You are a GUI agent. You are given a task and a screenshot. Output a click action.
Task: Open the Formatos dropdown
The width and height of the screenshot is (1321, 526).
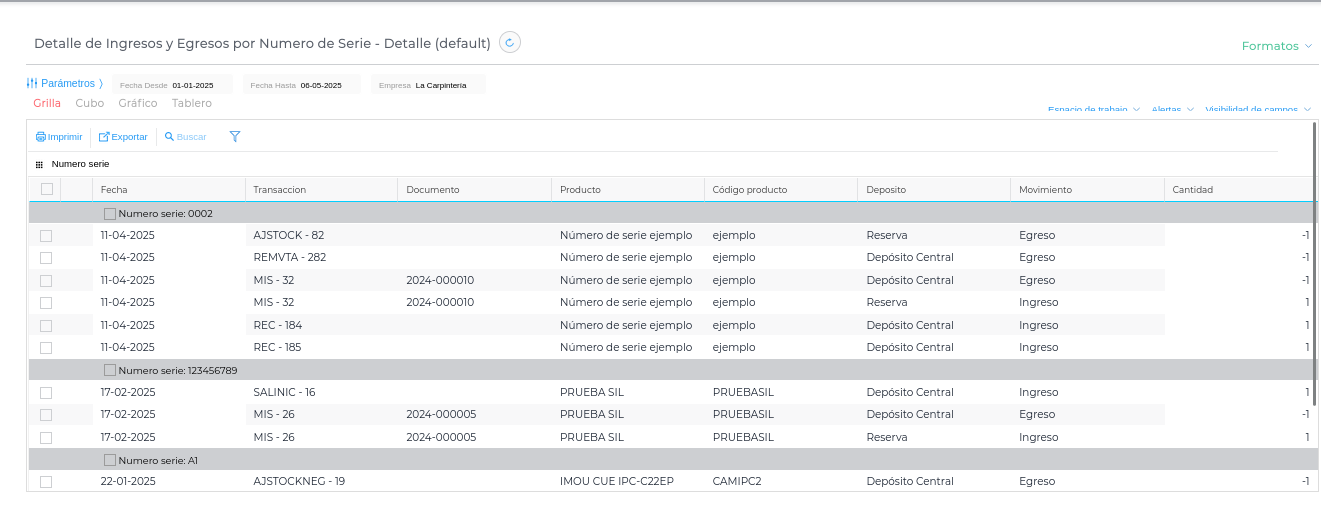pyautogui.click(x=1276, y=46)
